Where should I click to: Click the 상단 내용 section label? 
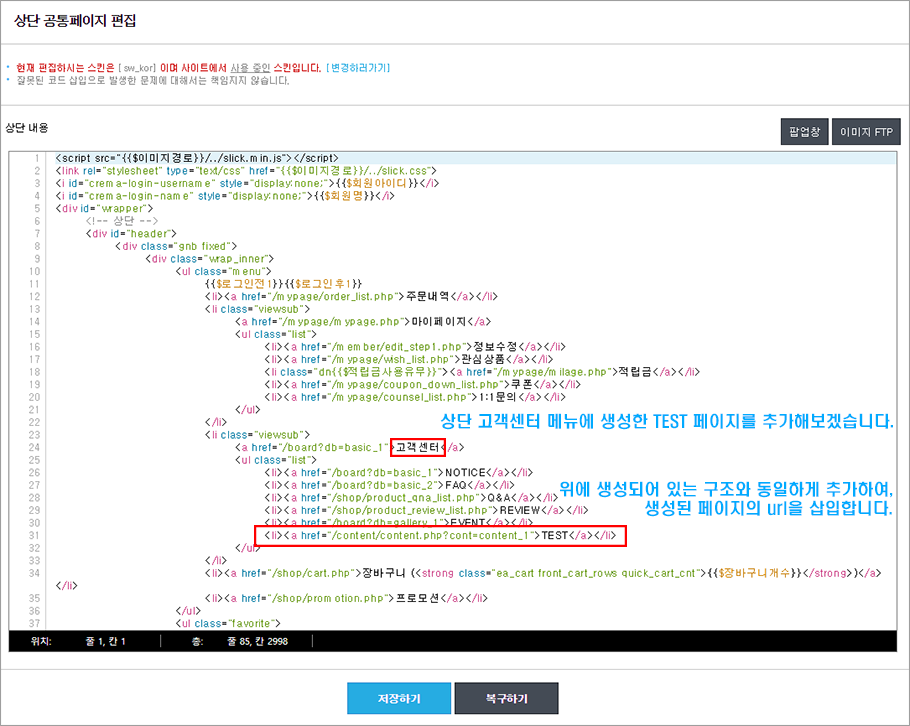coord(27,128)
